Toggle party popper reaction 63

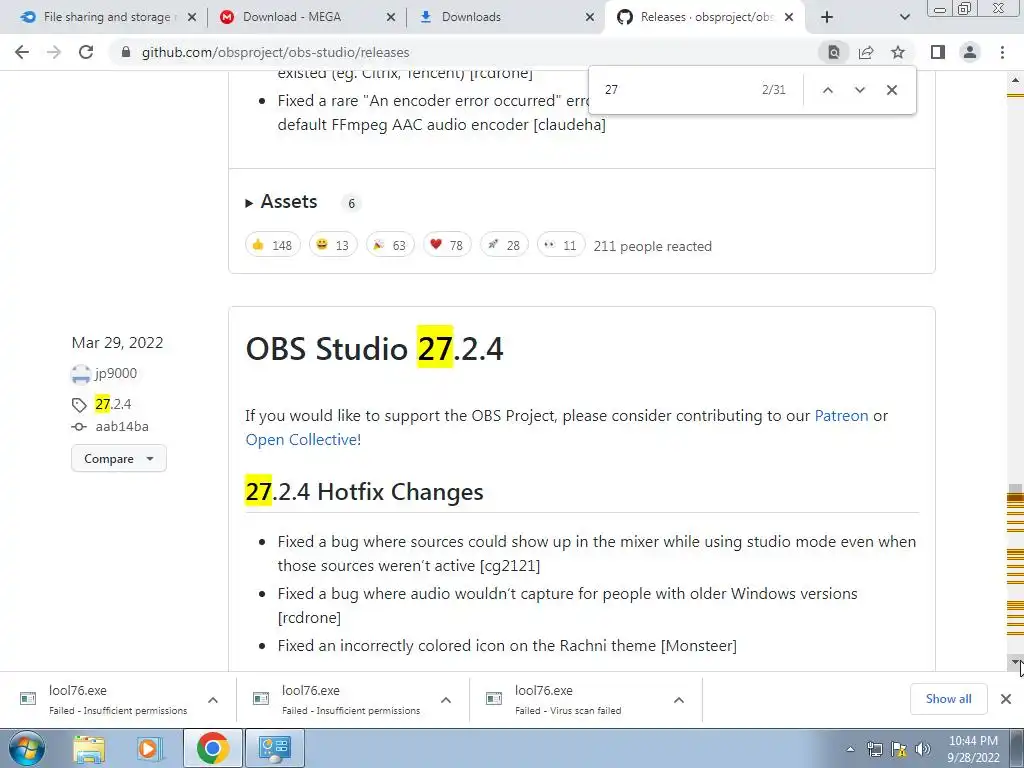point(390,245)
